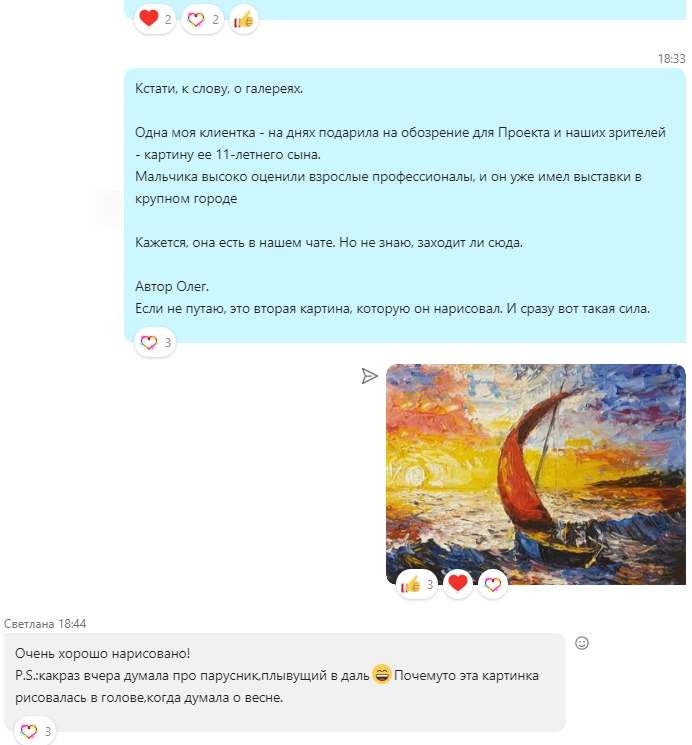Click thumbs up reaction under the painting
The image size is (692, 745).
417,584
